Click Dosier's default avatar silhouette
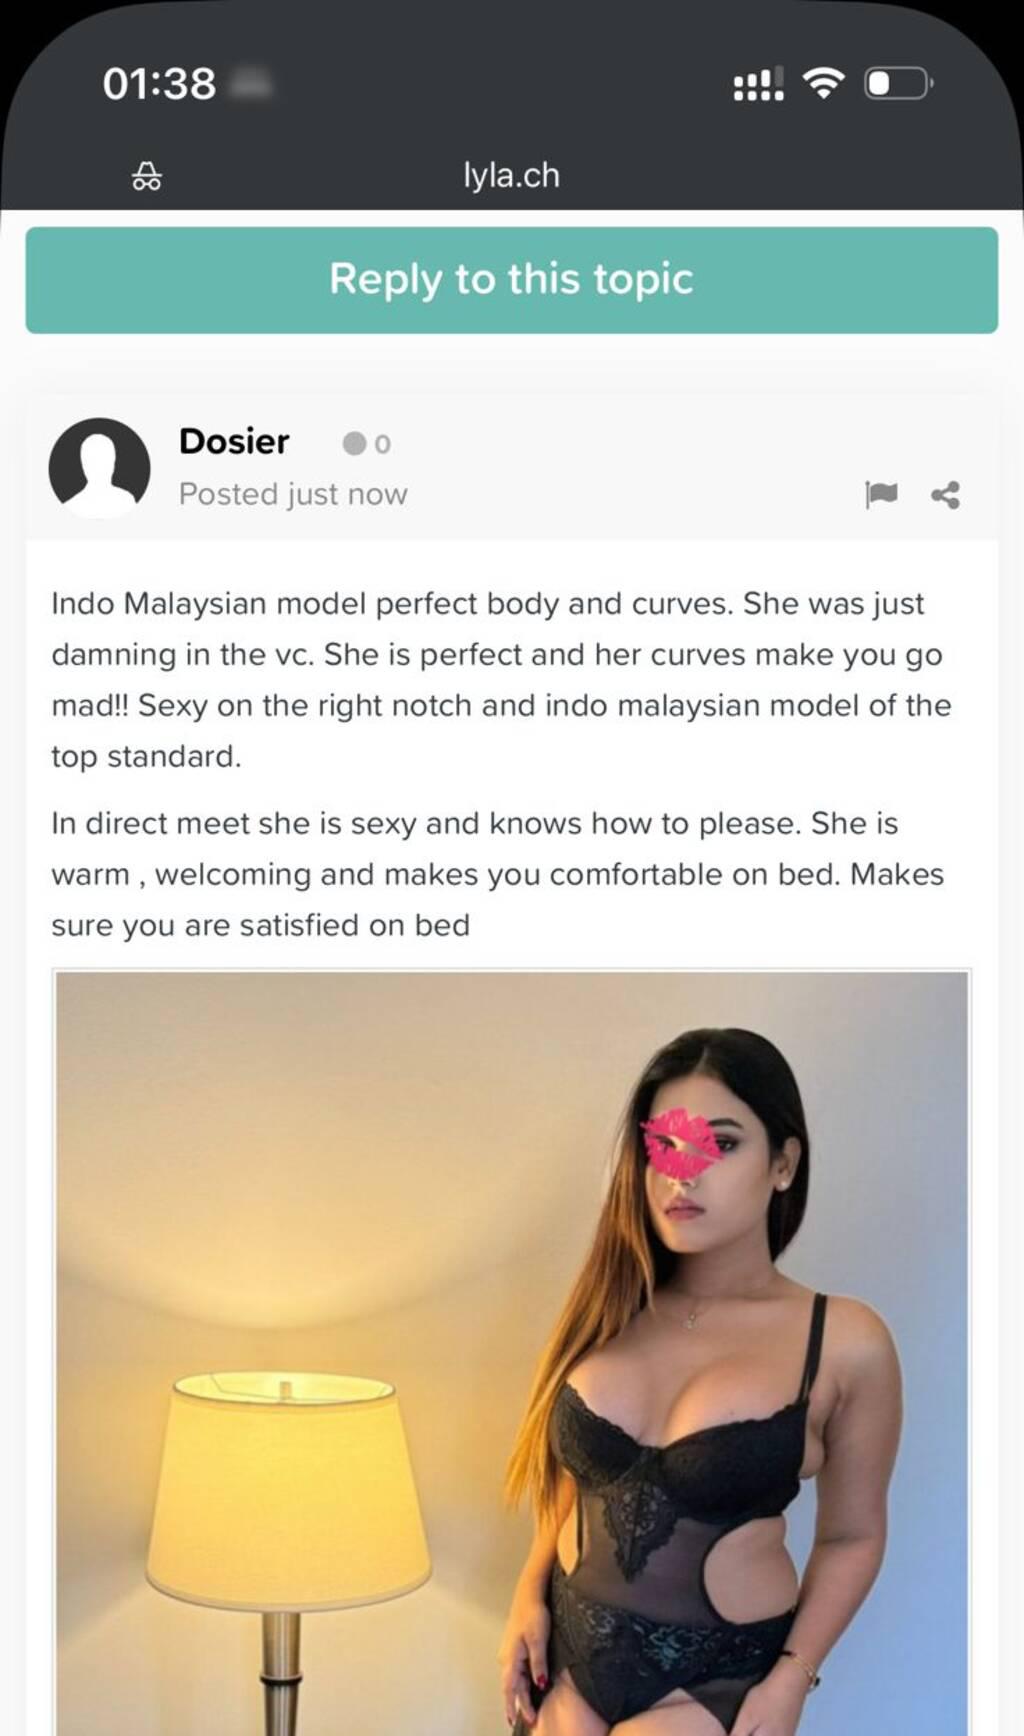1024x1736 pixels. tap(100, 468)
